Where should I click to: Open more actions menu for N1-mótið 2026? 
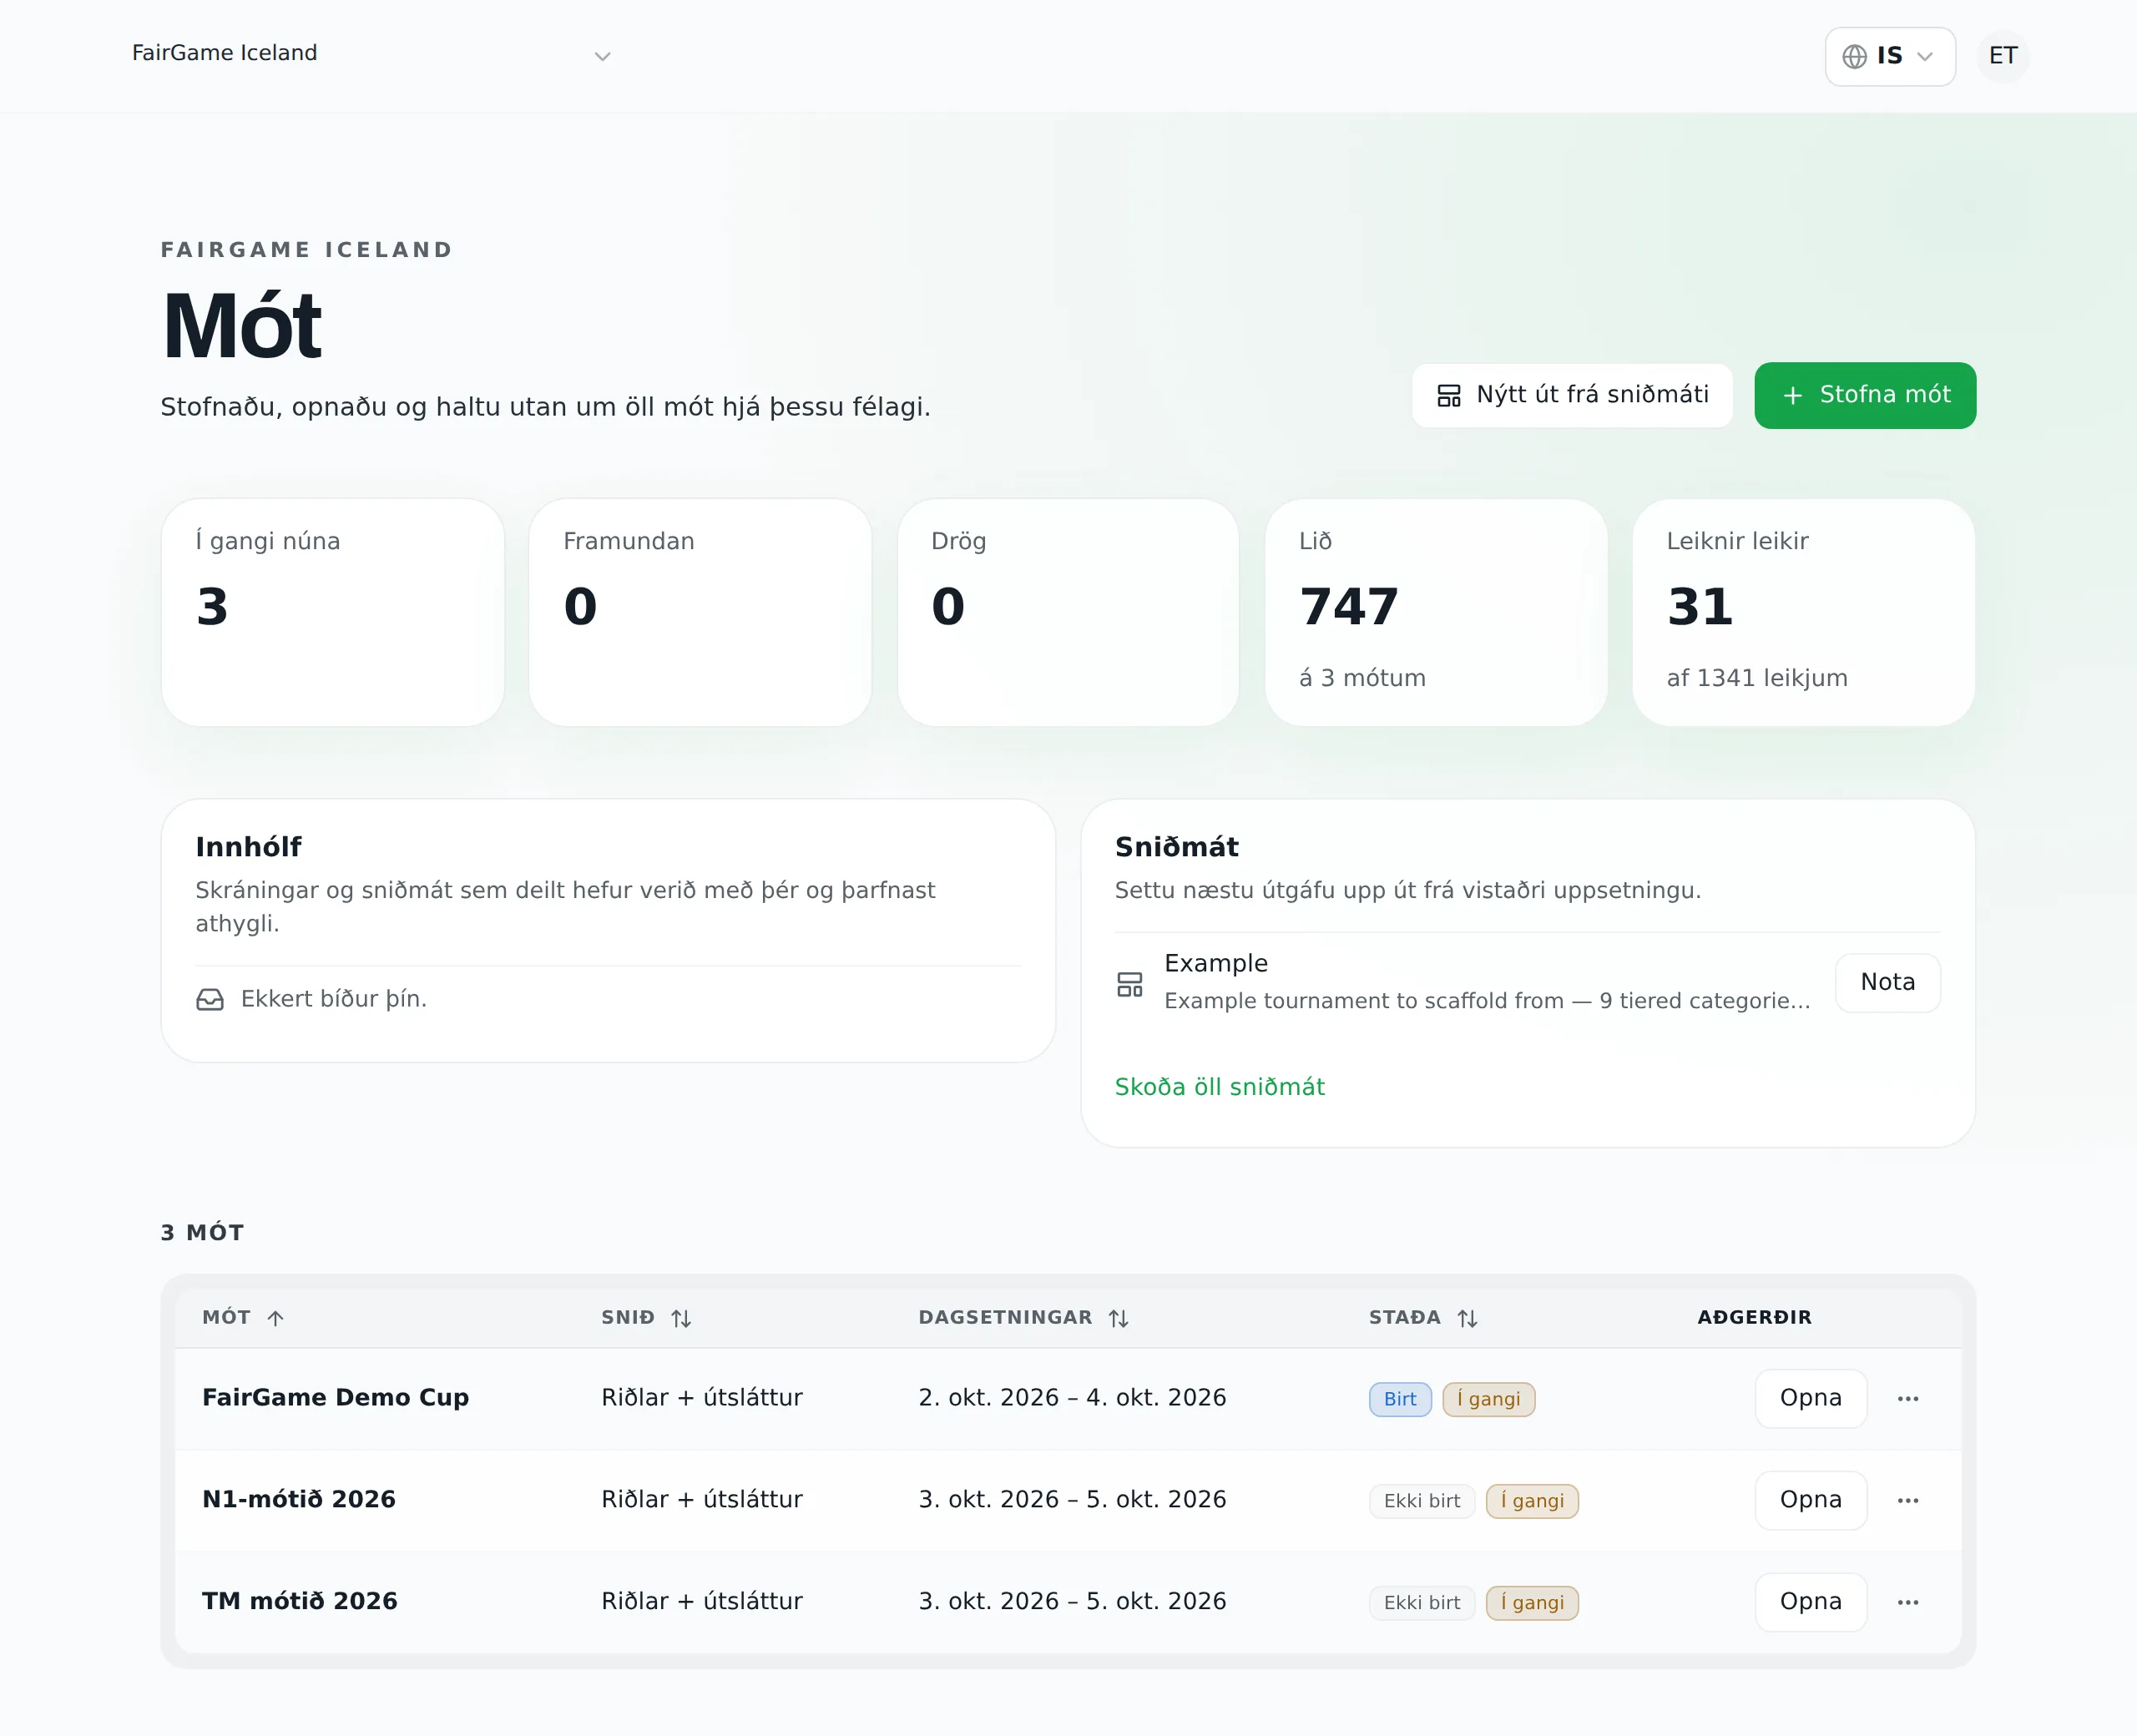(1907, 1499)
